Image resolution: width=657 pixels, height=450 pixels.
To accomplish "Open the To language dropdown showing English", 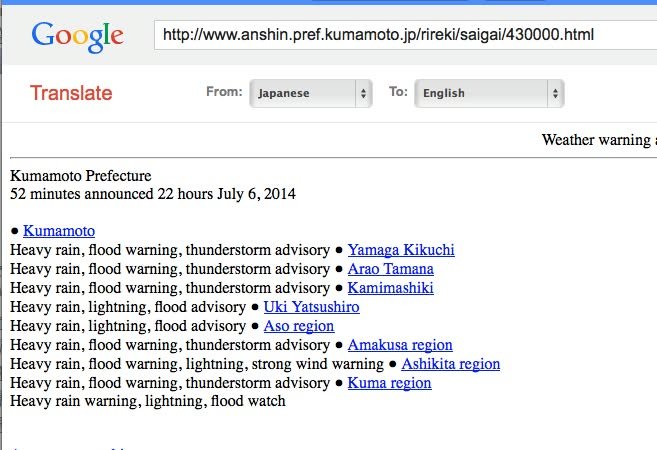I will (x=489, y=94).
